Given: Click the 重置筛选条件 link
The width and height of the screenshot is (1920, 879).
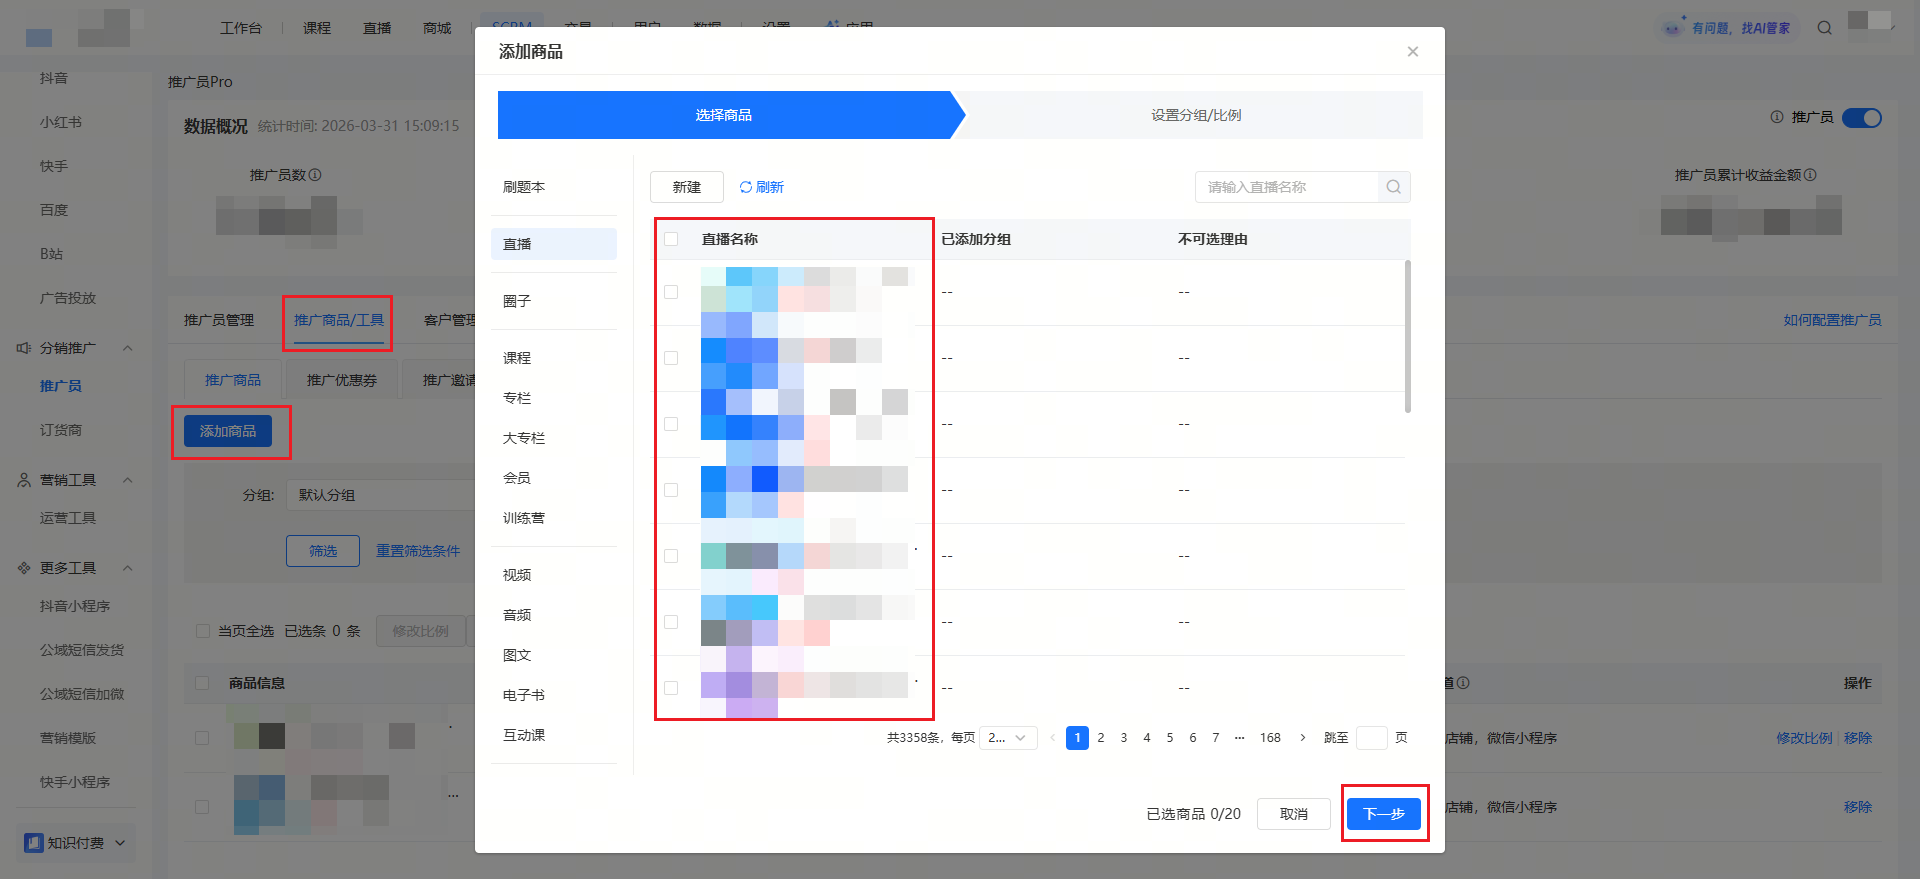Looking at the screenshot, I should click(x=418, y=551).
